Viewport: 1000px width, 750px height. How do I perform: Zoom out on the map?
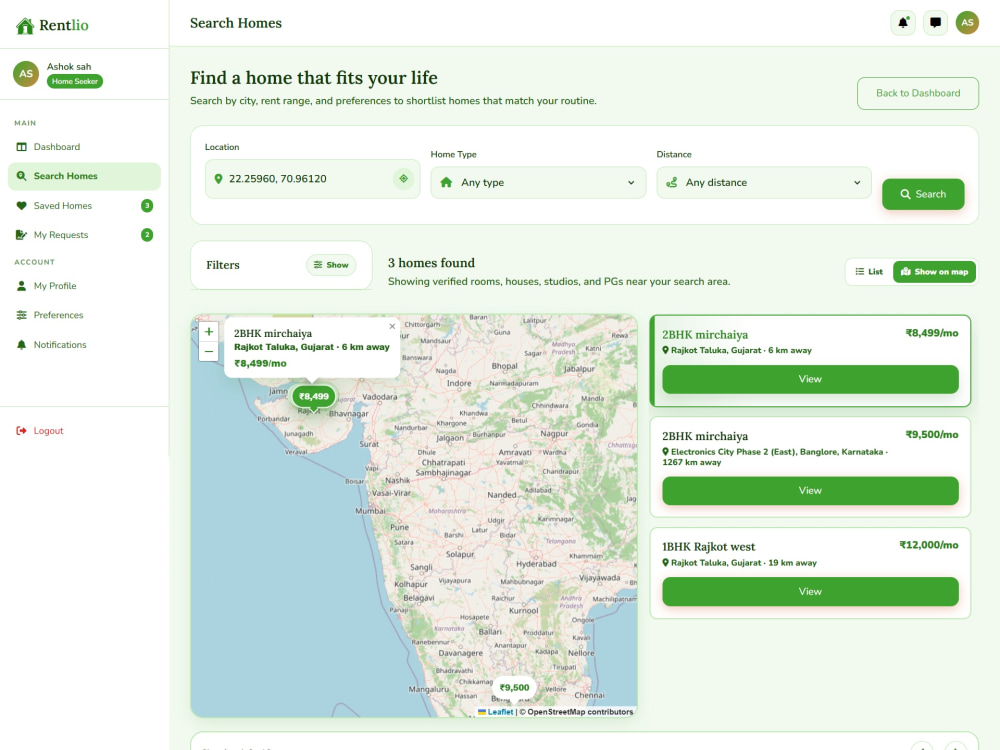[x=209, y=351]
